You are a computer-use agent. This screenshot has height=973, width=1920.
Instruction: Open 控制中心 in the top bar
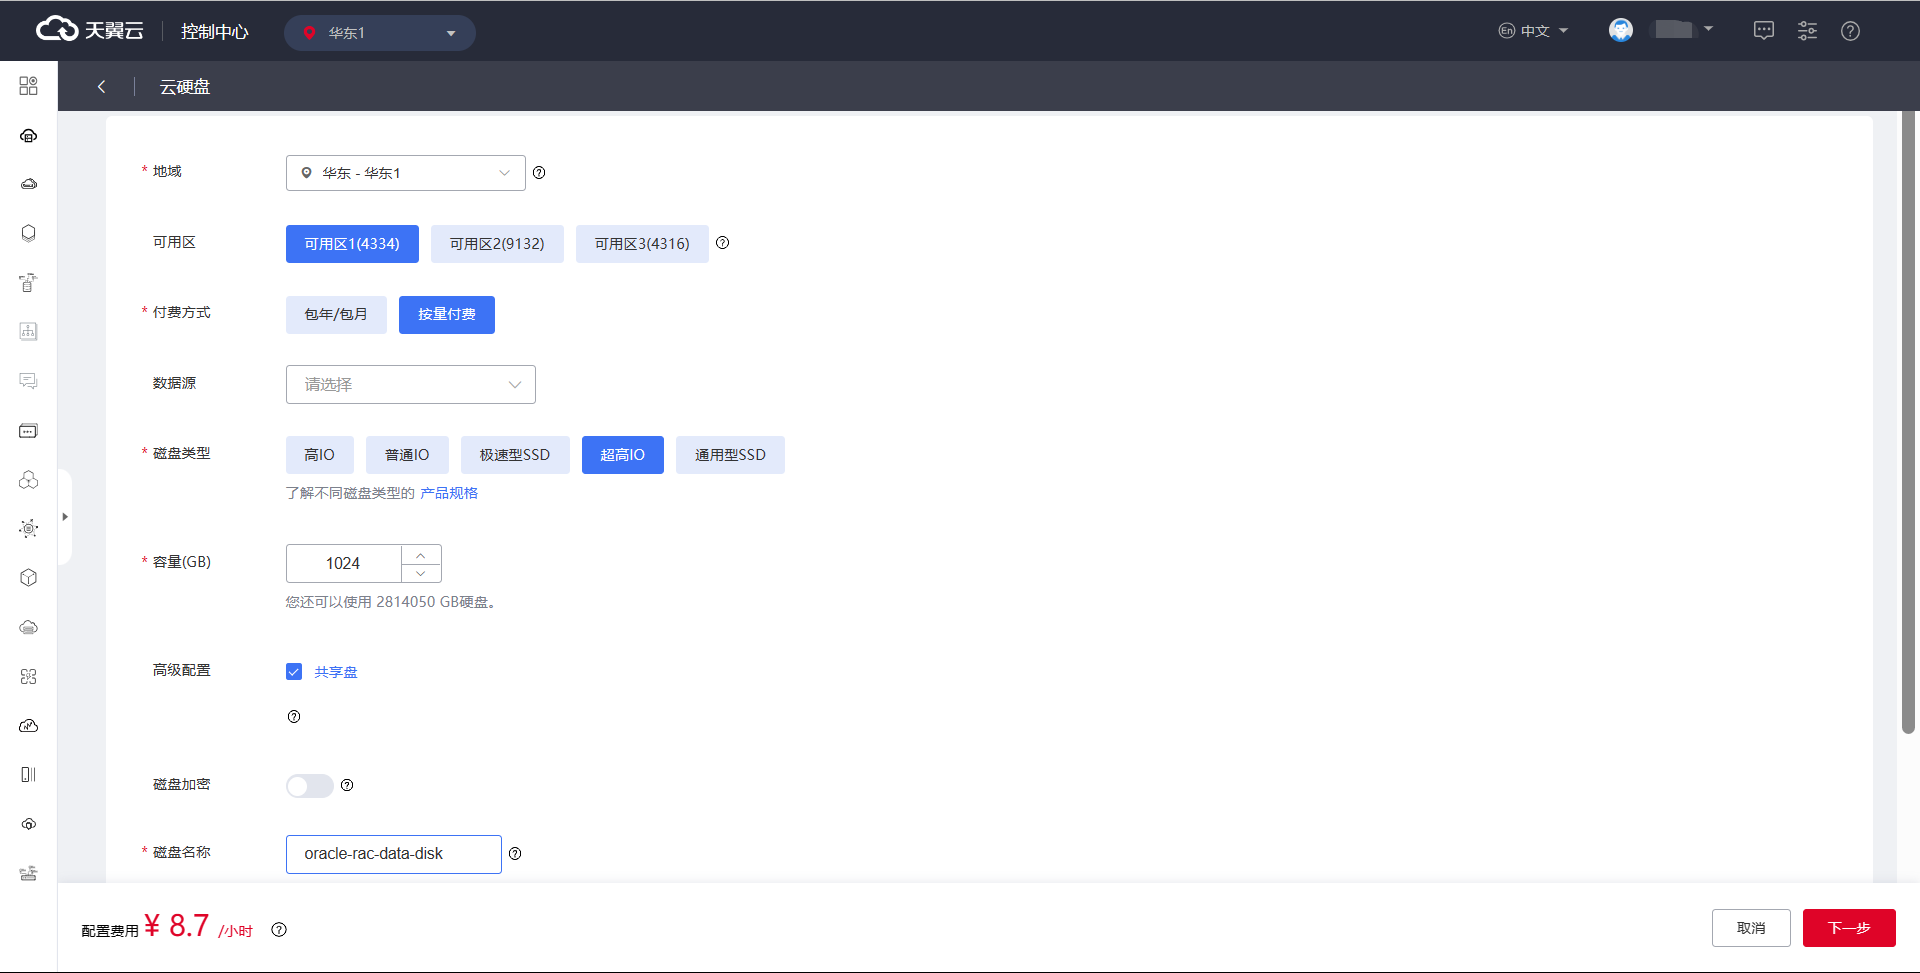[214, 31]
